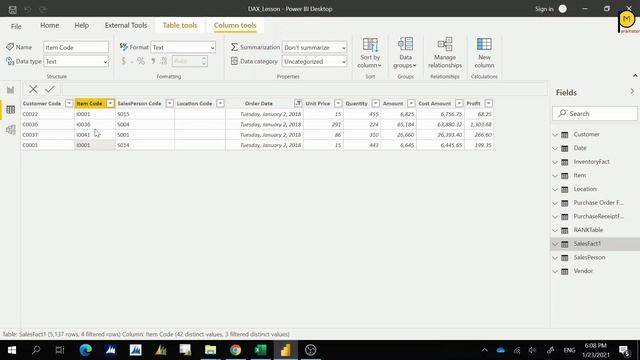The height and width of the screenshot is (360, 640).
Task: Commit the formula bar entry
Action: (50, 89)
